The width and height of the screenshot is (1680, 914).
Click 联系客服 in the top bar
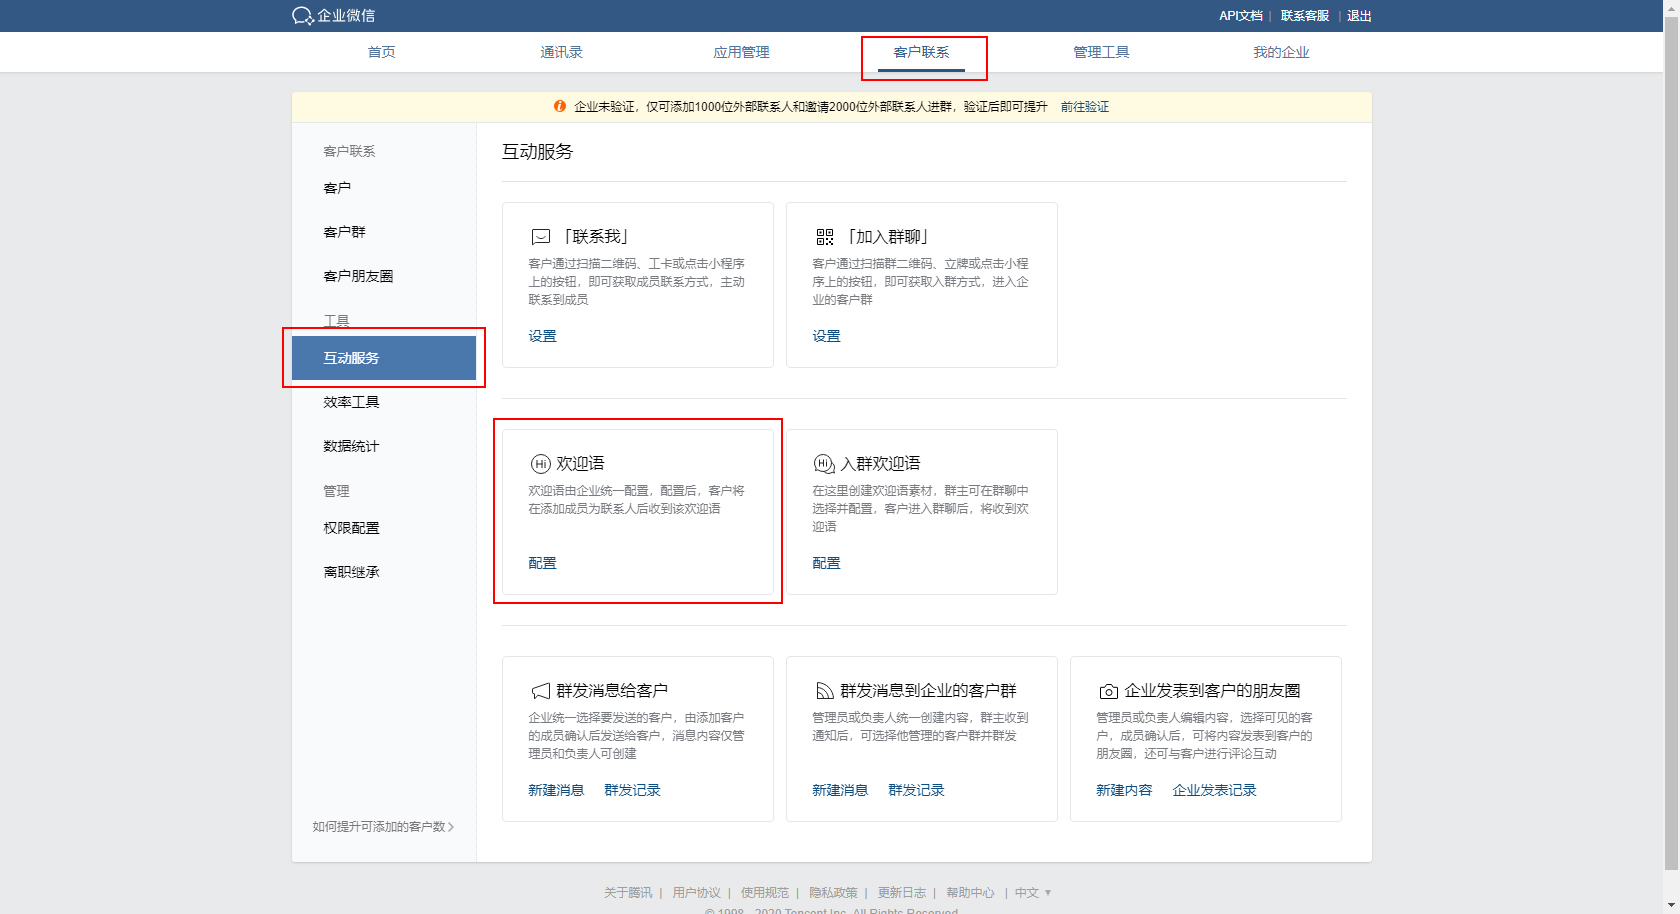click(1305, 16)
